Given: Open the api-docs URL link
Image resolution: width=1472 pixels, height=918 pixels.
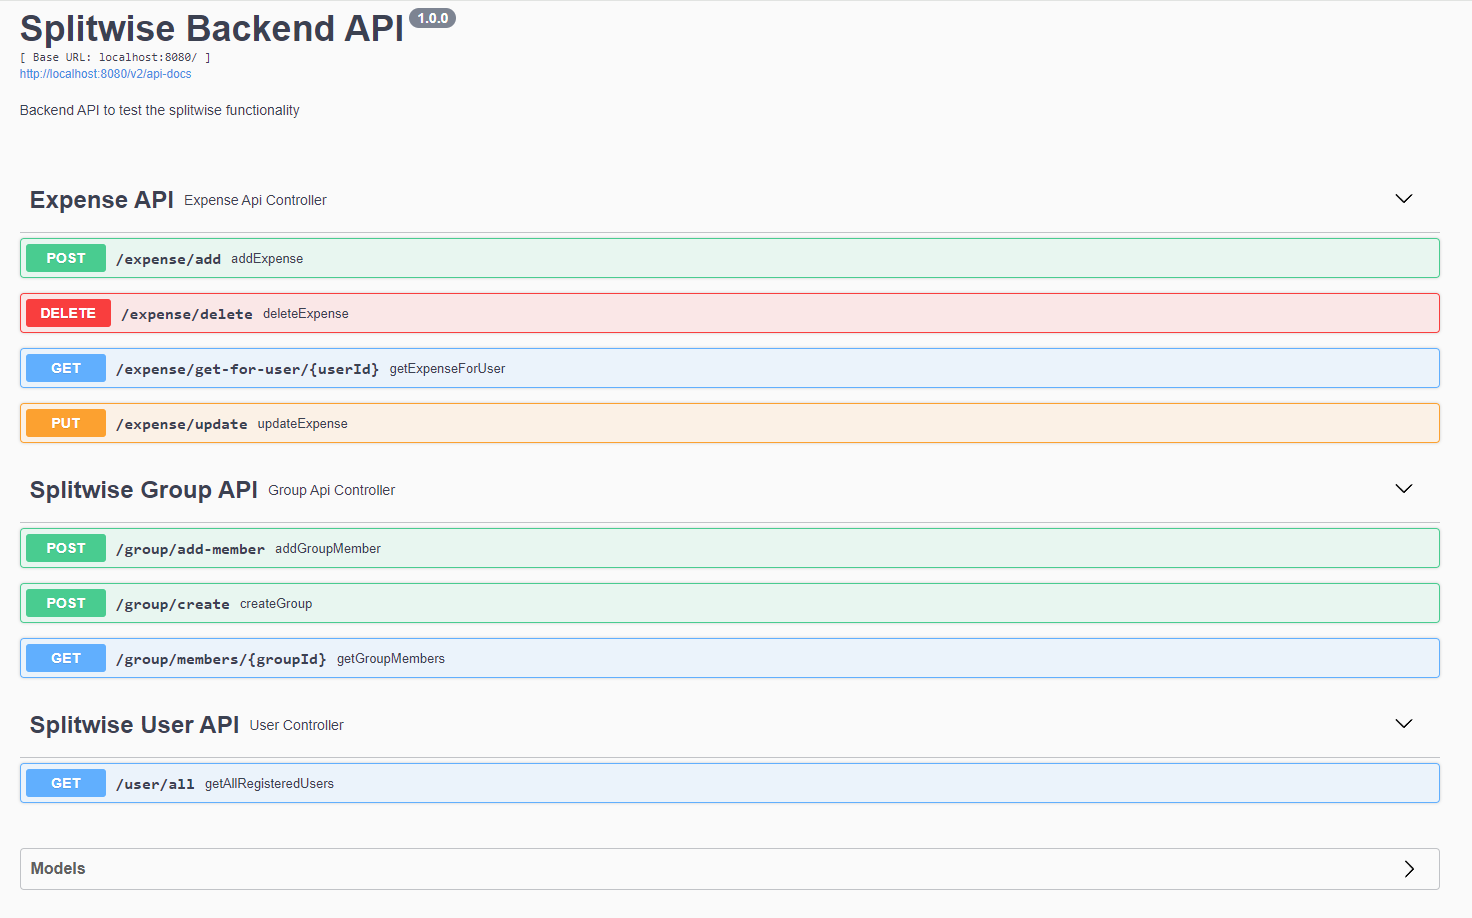Looking at the screenshot, I should (x=105, y=74).
